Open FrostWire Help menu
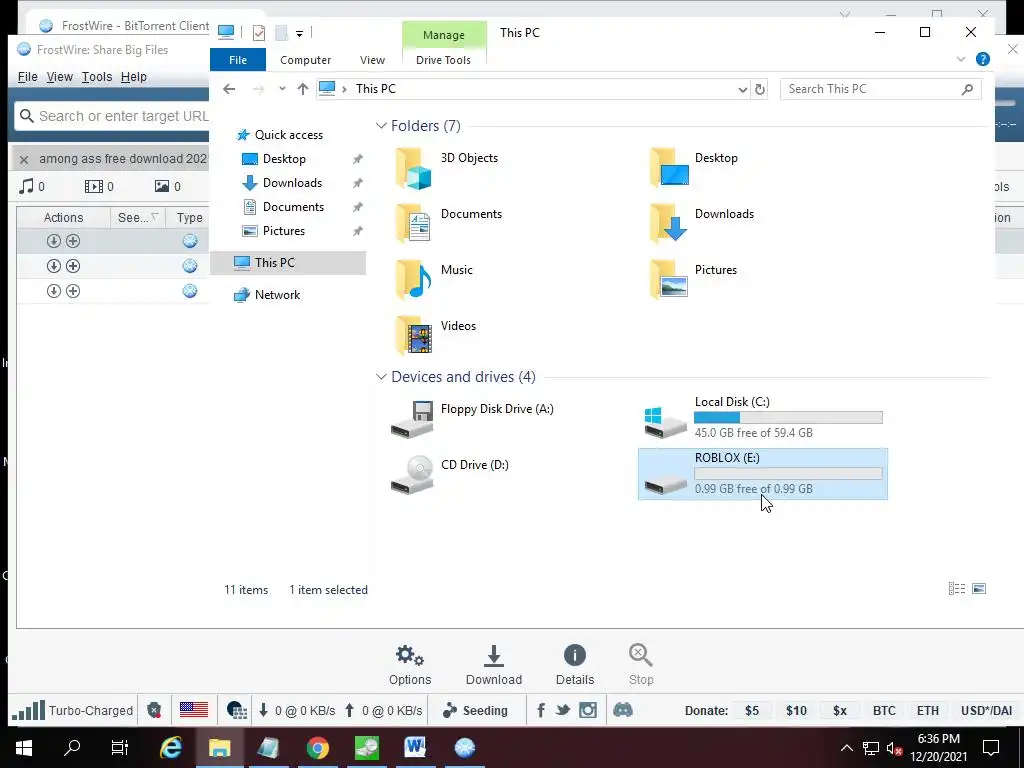The width and height of the screenshot is (1024, 768). pyautogui.click(x=134, y=77)
